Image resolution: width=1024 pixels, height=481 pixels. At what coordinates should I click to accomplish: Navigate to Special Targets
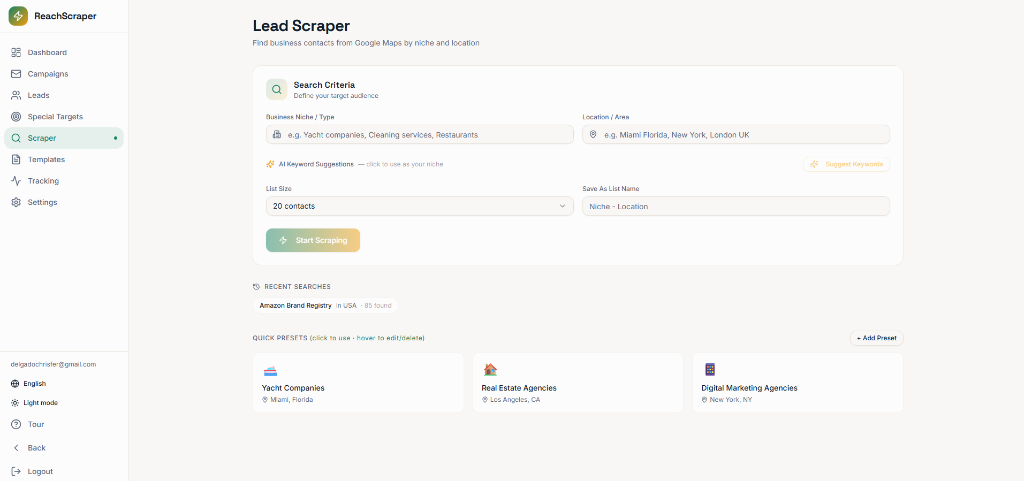point(64,117)
